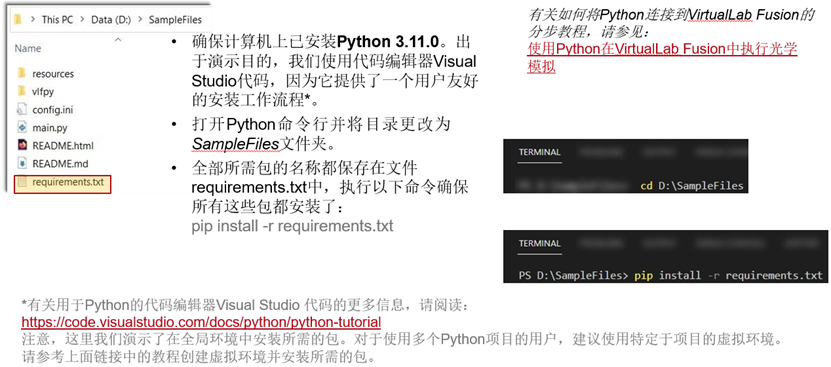Navigate to This PC in breadcrumb

[x=57, y=20]
